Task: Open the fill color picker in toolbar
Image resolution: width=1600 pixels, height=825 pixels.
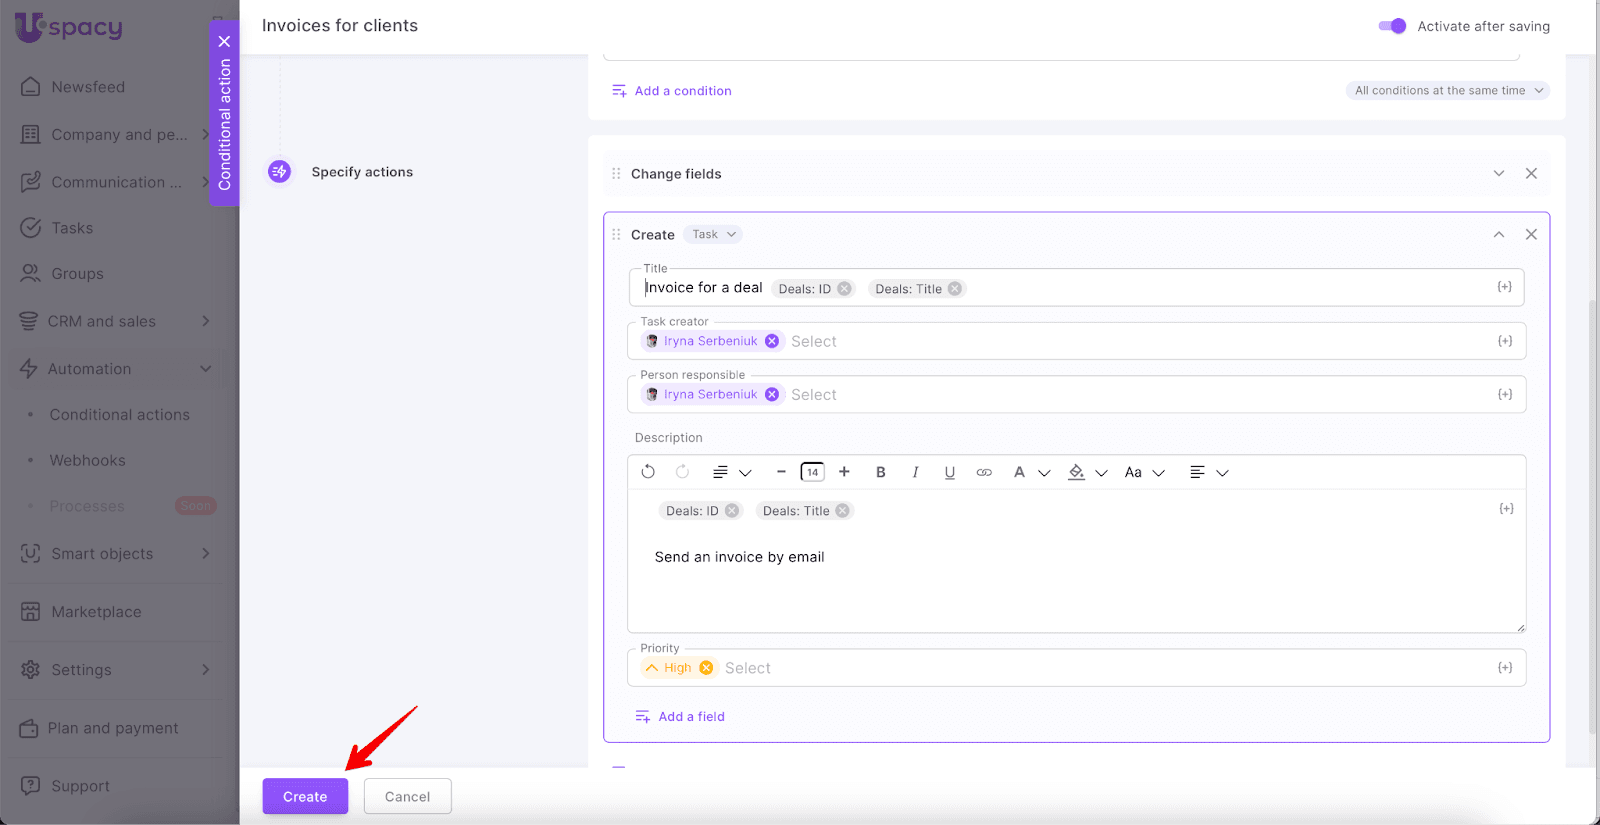Action: [1077, 472]
